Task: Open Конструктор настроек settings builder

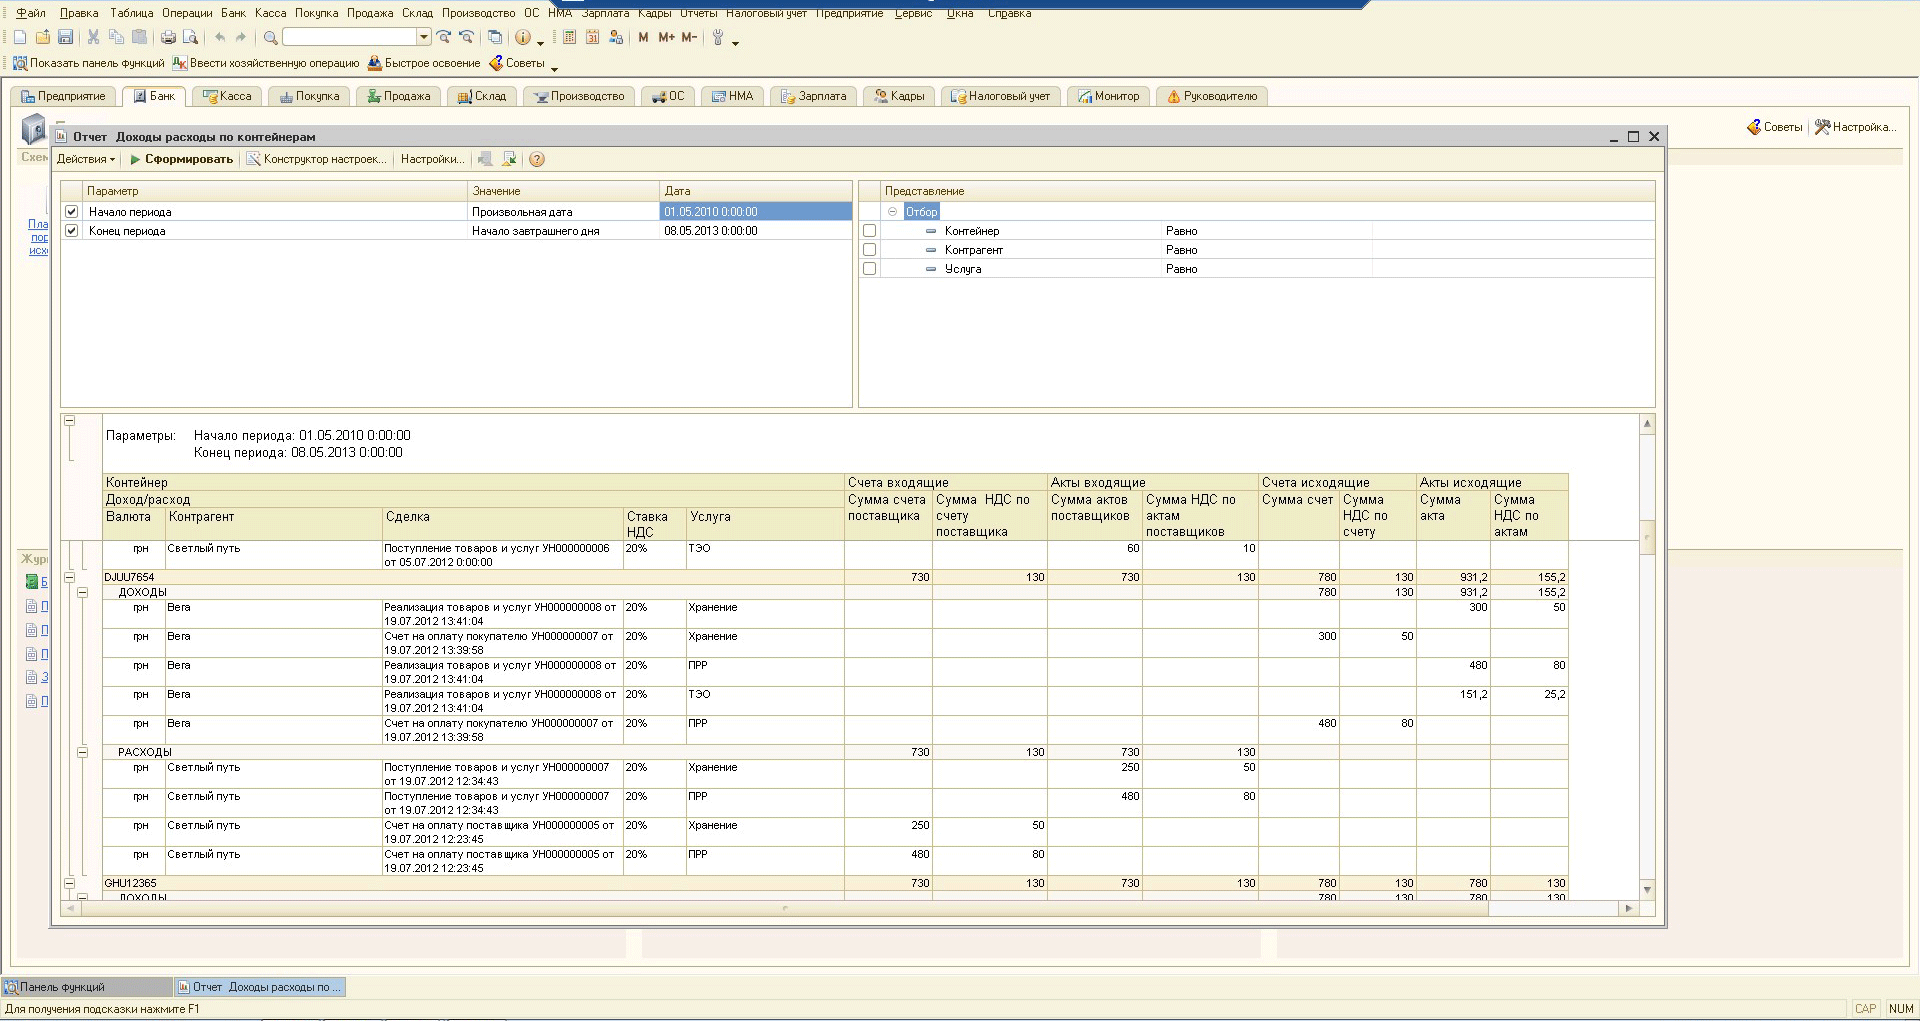Action: (x=317, y=159)
